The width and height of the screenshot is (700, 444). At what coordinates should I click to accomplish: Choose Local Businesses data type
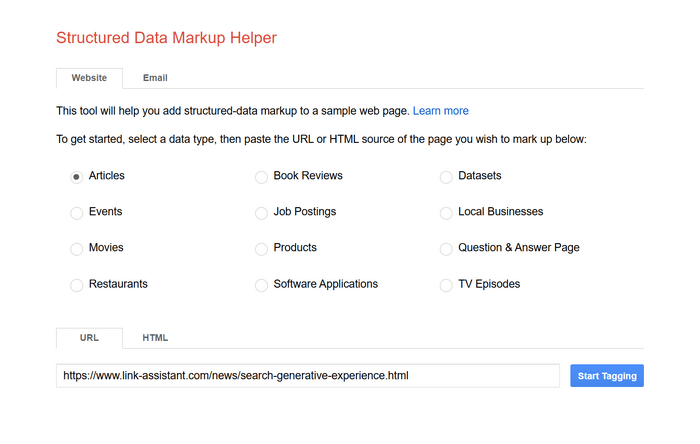(446, 213)
